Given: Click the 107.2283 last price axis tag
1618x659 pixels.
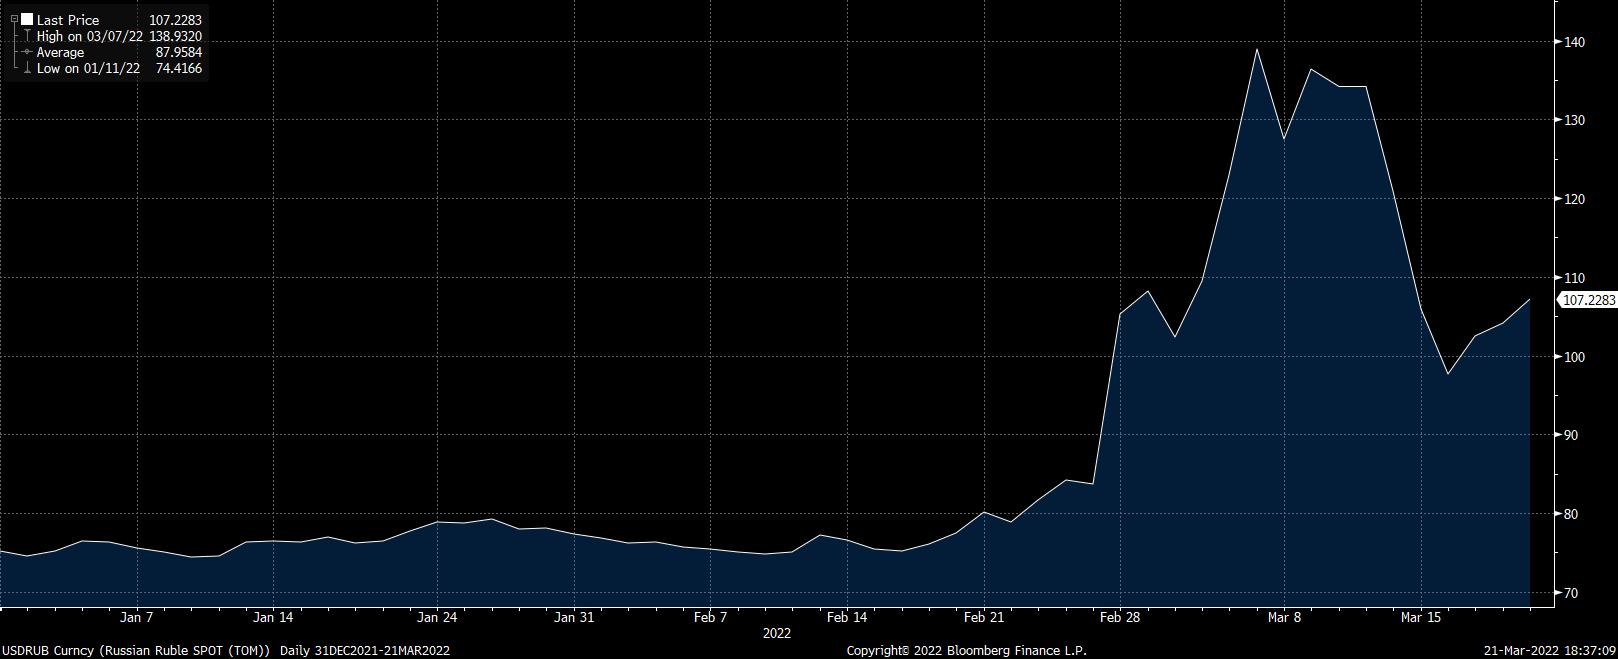Looking at the screenshot, I should click(x=1588, y=300).
